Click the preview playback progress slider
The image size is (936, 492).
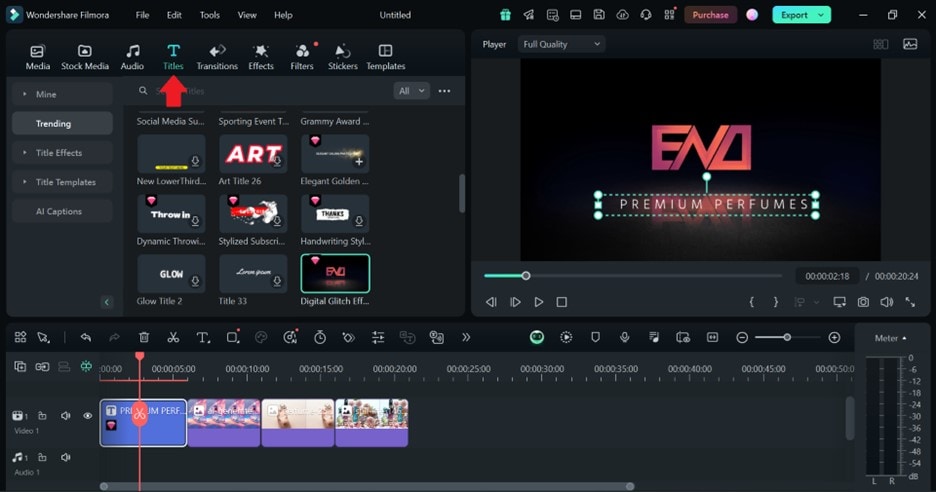click(633, 276)
